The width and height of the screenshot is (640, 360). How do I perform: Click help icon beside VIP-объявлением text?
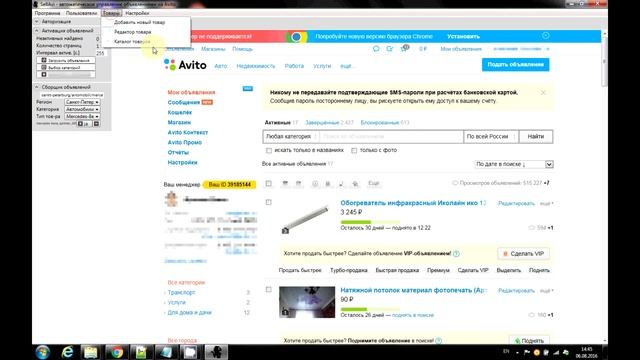click(456, 253)
